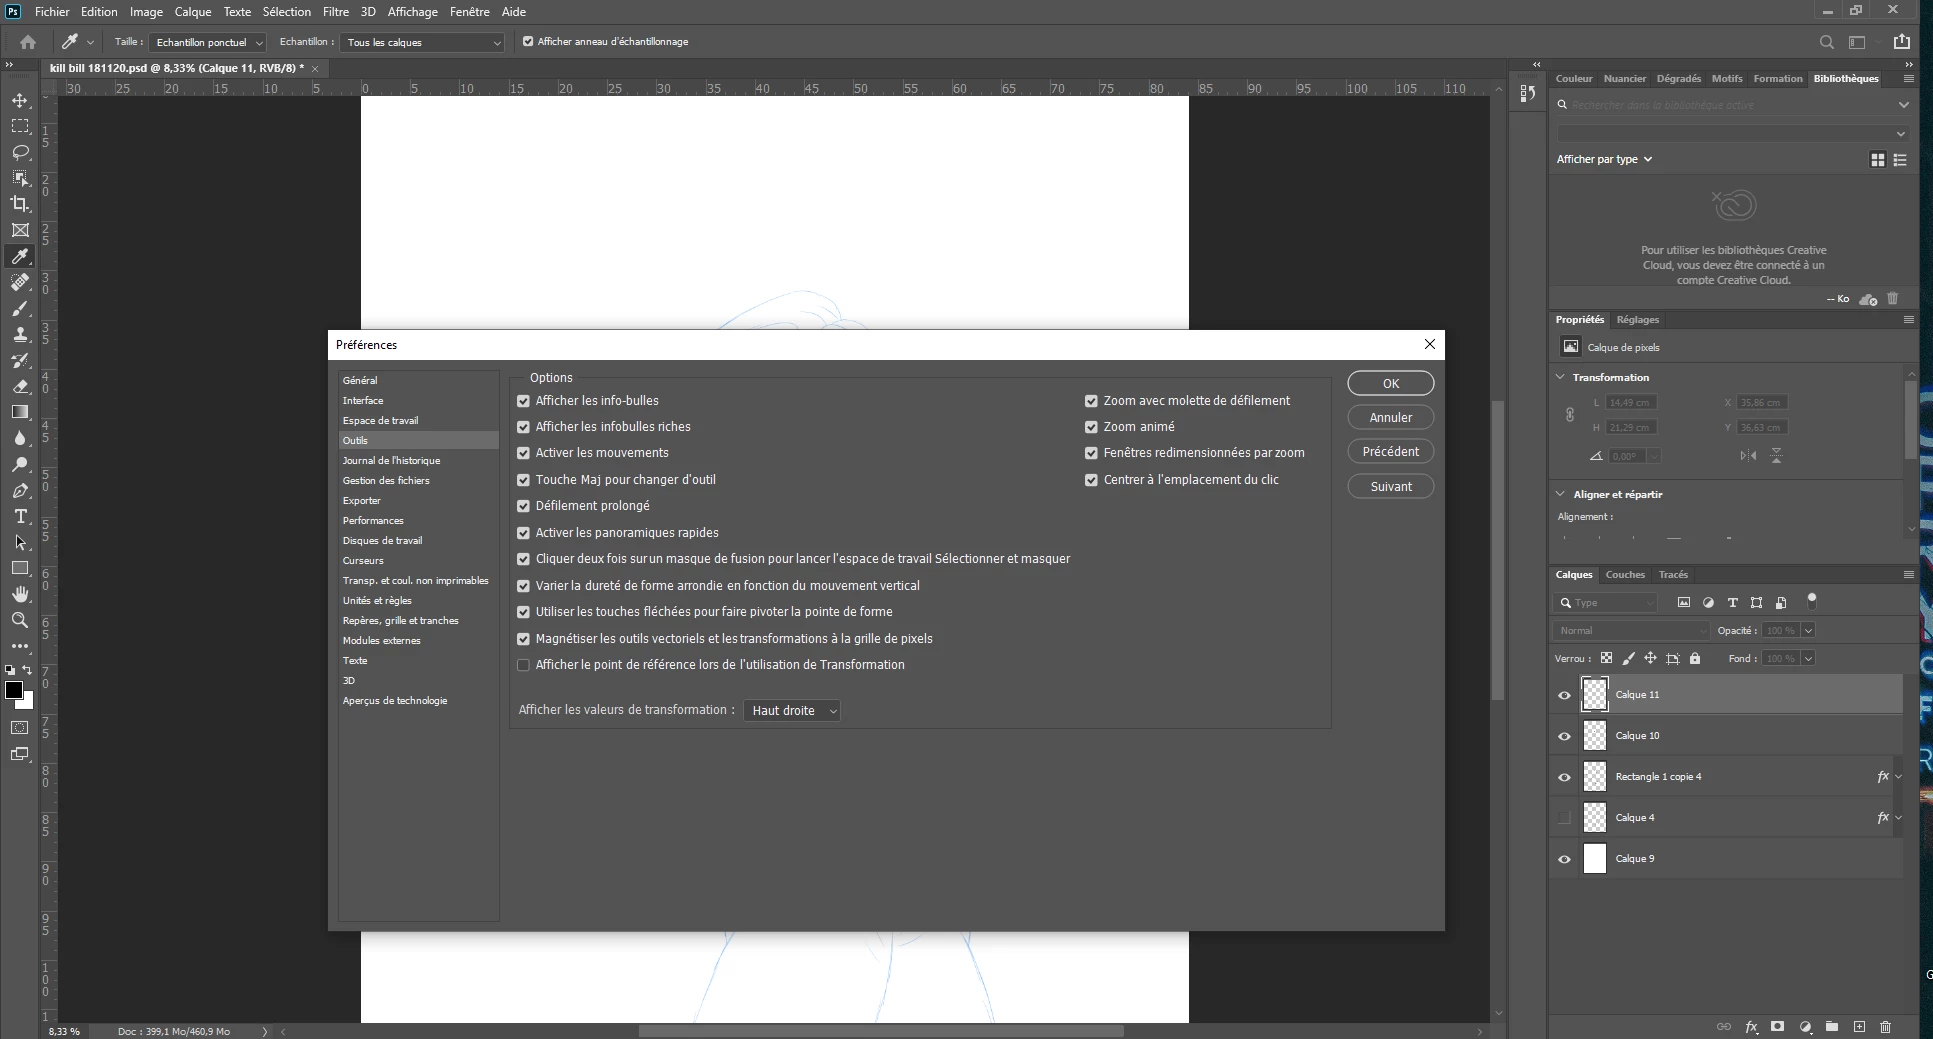Select the Gradient tool
This screenshot has width=1933, height=1039.
[x=20, y=412]
